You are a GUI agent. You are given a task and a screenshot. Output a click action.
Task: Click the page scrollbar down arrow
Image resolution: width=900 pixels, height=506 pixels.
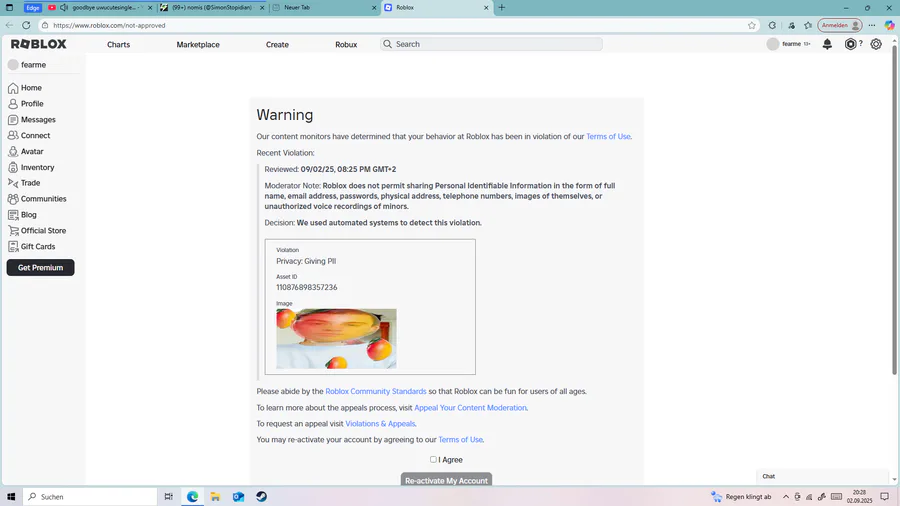click(x=894, y=480)
